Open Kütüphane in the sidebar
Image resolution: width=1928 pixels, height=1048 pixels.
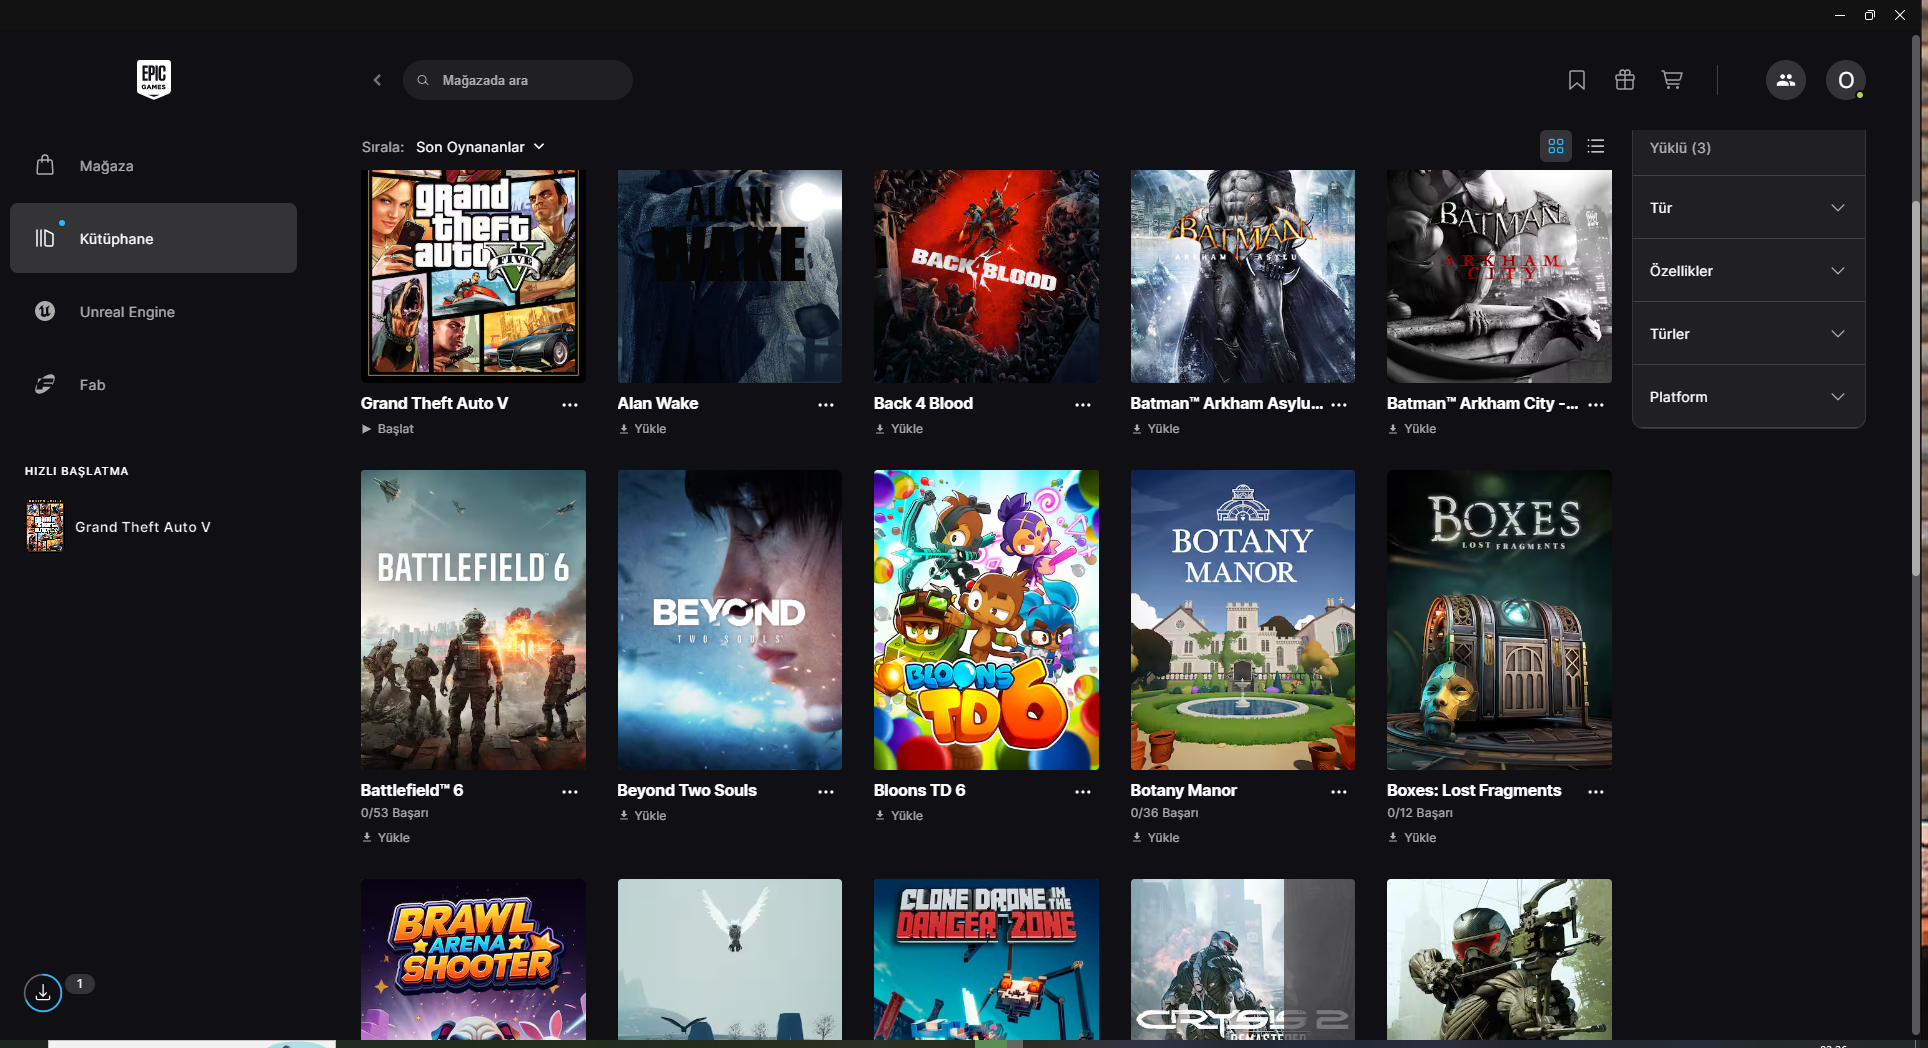[153, 238]
